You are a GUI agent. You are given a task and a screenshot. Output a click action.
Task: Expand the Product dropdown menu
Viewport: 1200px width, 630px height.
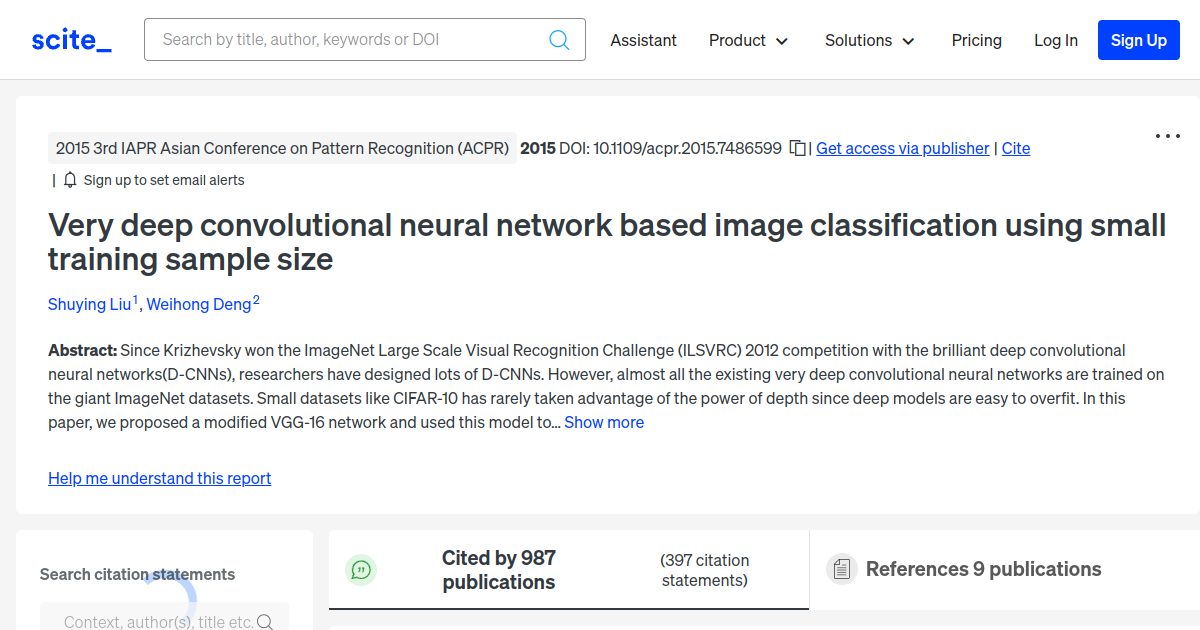(748, 40)
